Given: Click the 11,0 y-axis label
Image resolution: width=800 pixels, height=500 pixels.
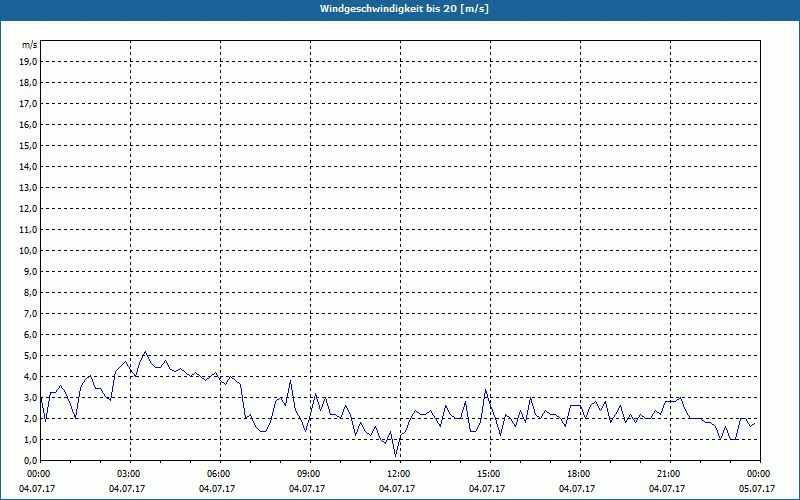Looking at the screenshot, I should [x=28, y=230].
